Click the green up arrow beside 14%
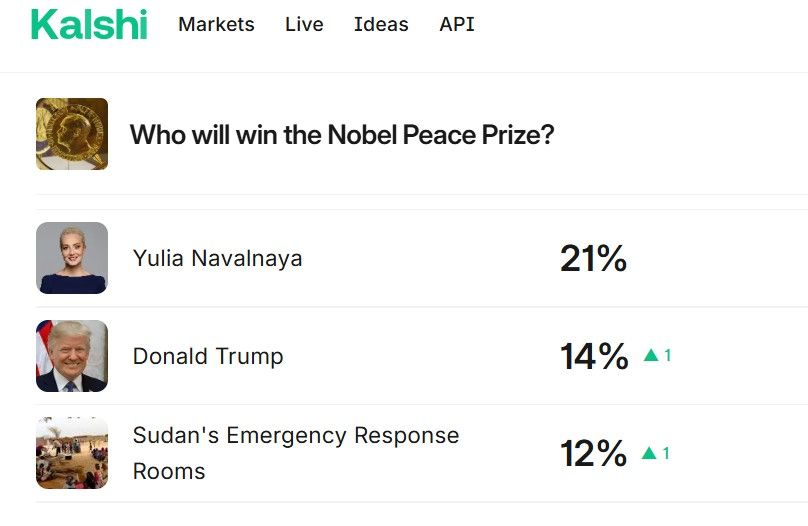808x526 pixels. pyautogui.click(x=651, y=355)
